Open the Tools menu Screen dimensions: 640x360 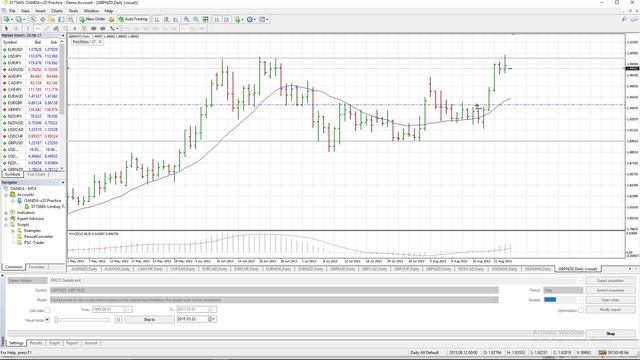(73, 11)
